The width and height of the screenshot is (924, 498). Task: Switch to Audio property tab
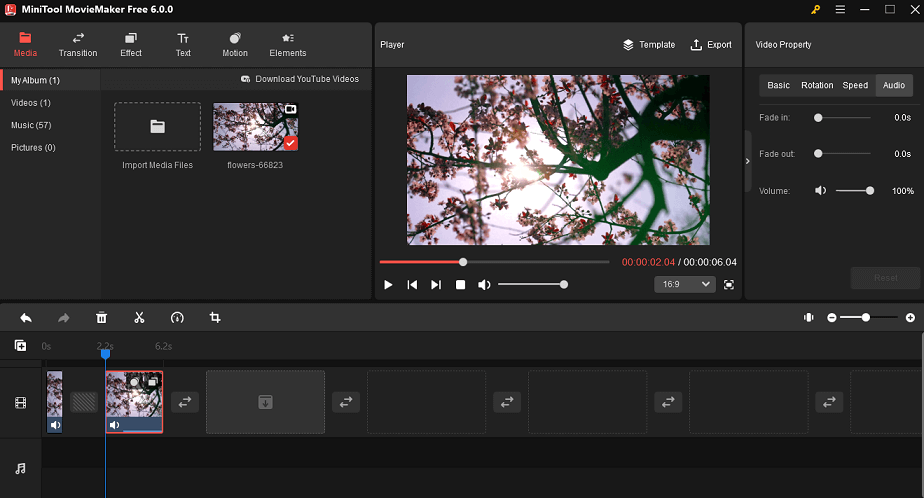(893, 85)
